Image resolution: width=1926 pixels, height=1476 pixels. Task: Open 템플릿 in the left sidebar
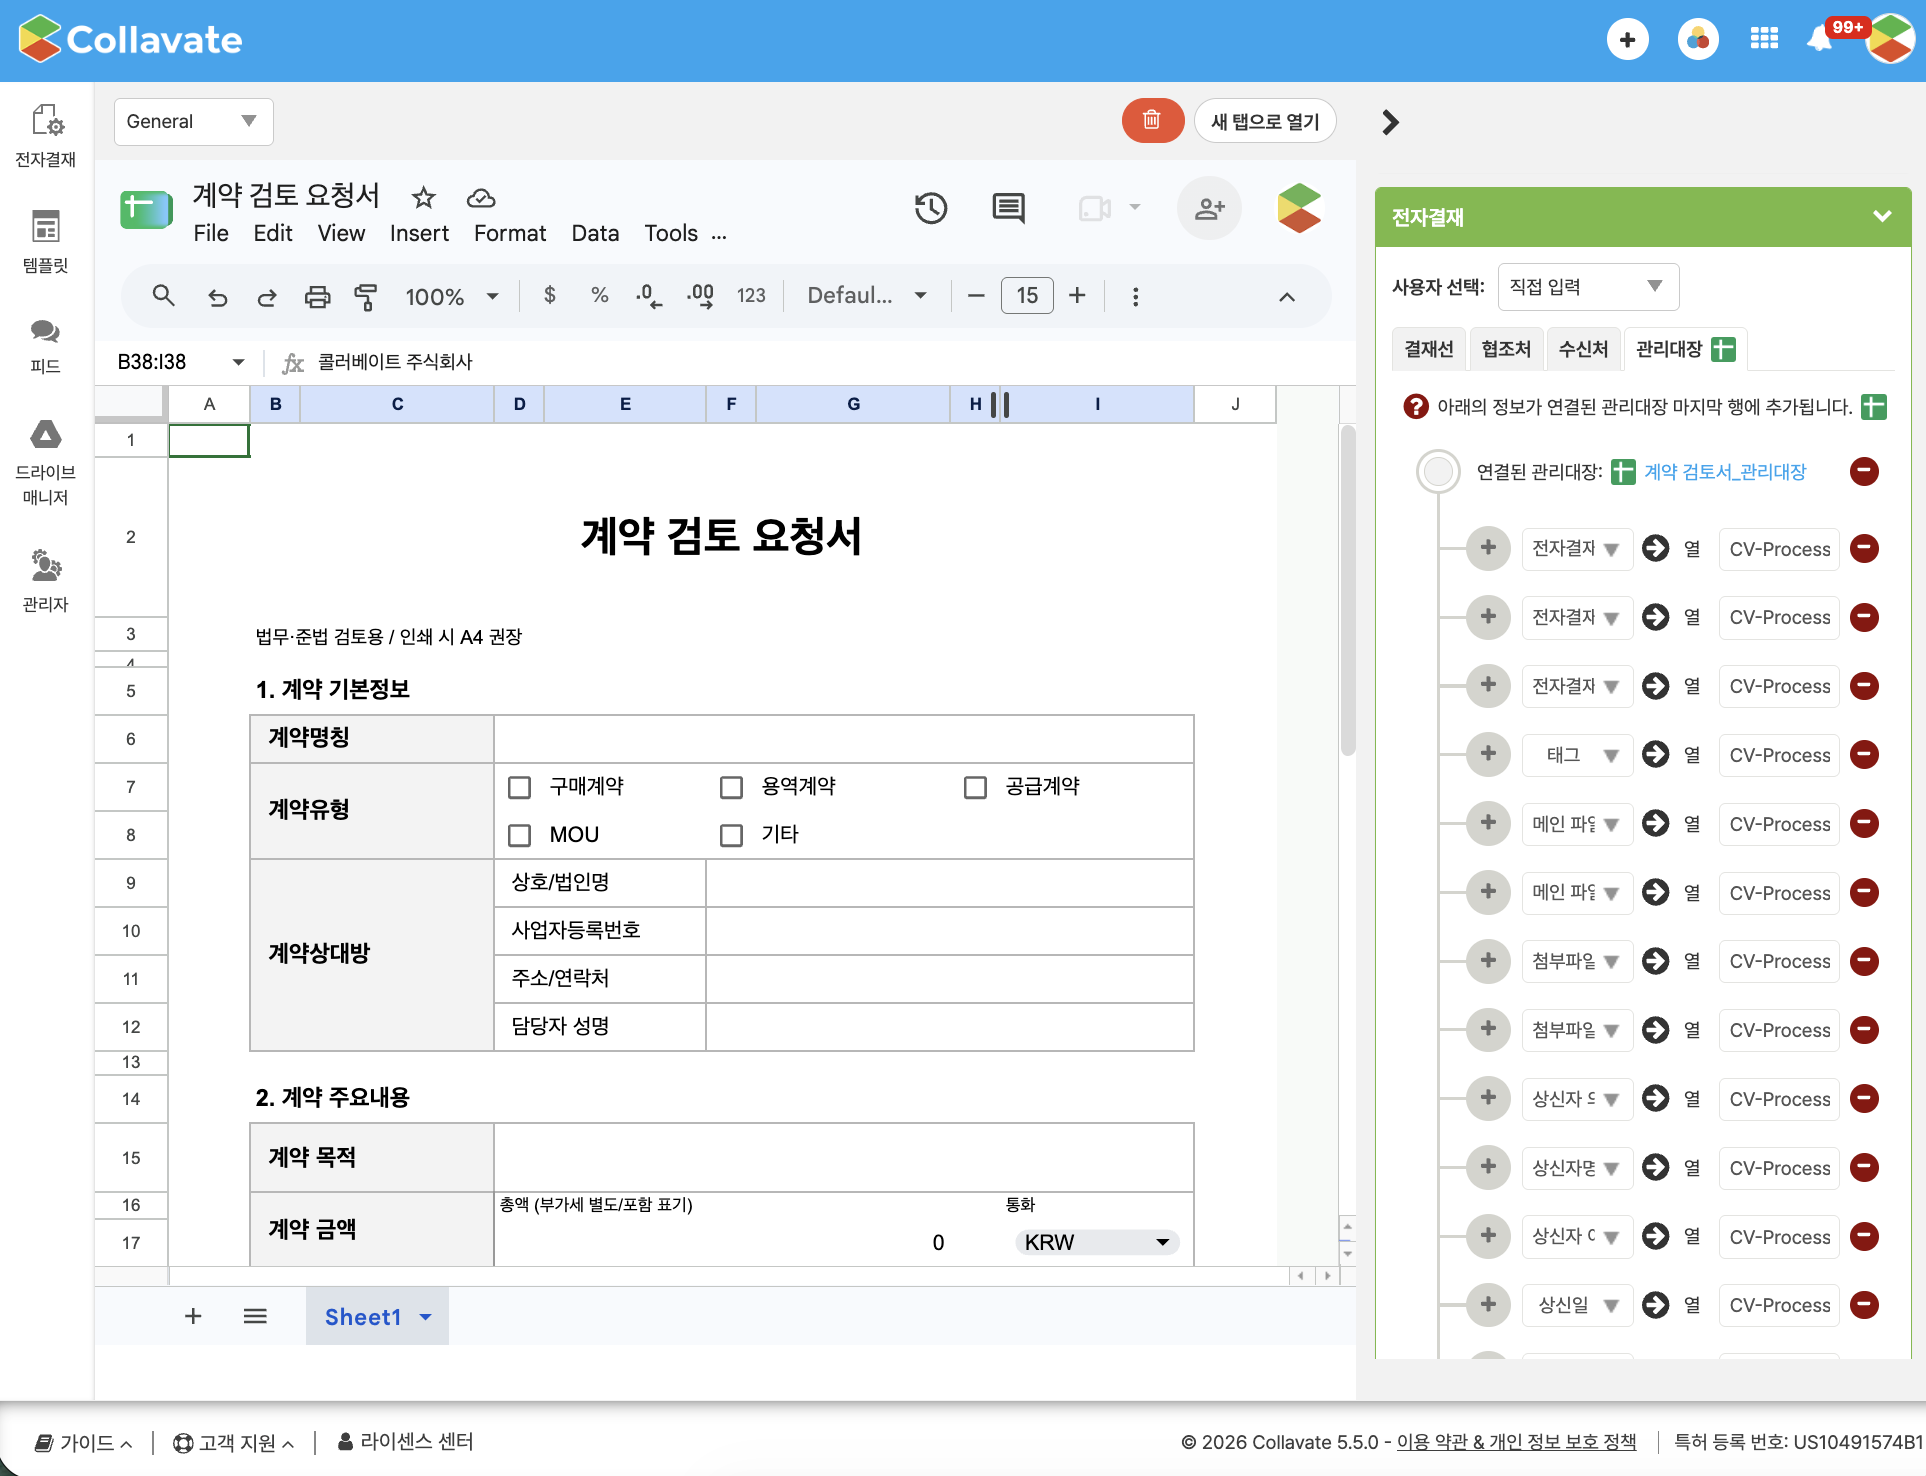point(46,241)
